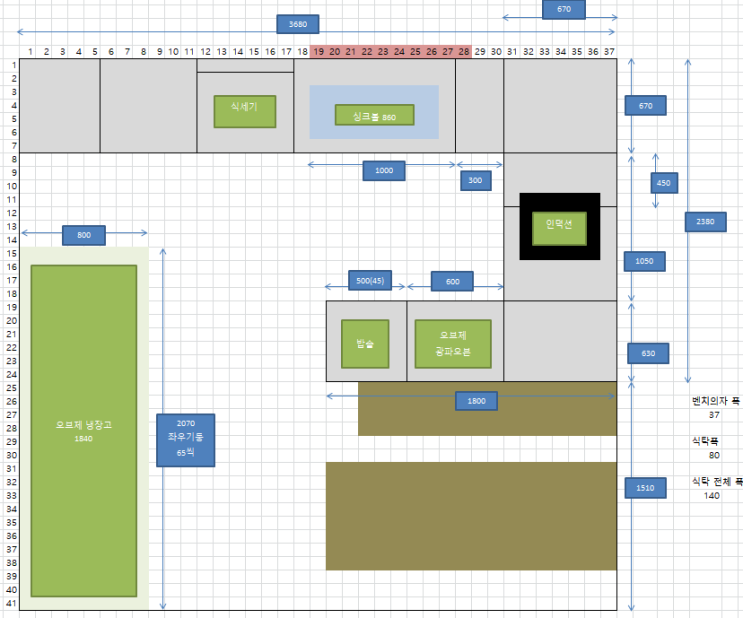Click red-highlighted column number 22
This screenshot has width=743, height=618.
click(367, 52)
